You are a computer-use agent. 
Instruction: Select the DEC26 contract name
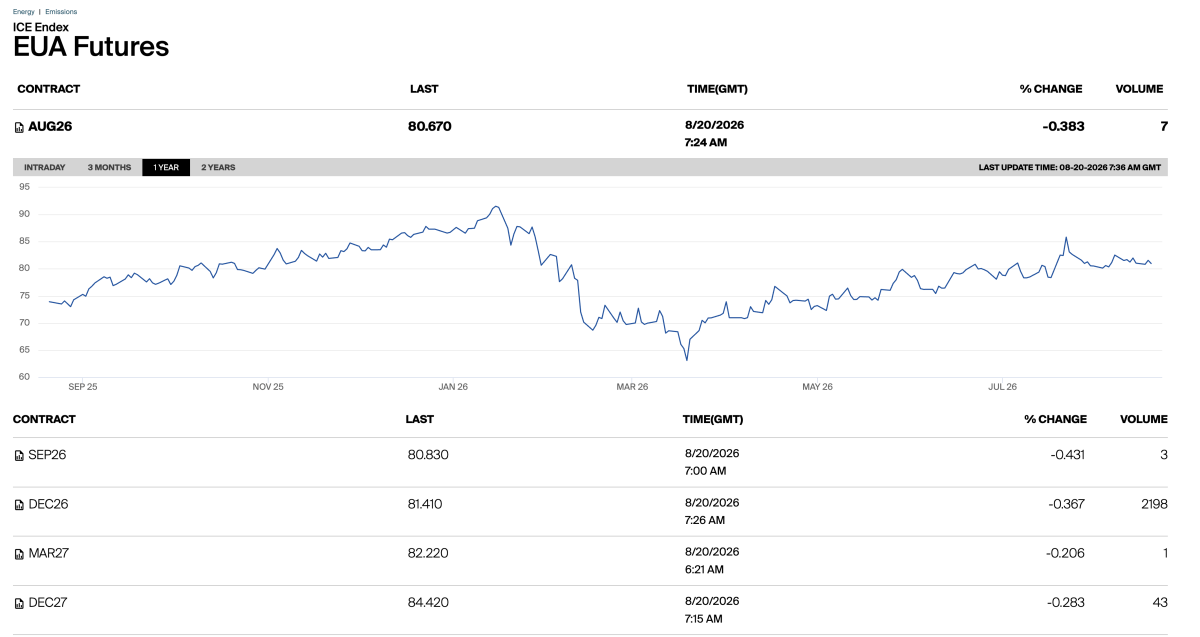point(48,504)
